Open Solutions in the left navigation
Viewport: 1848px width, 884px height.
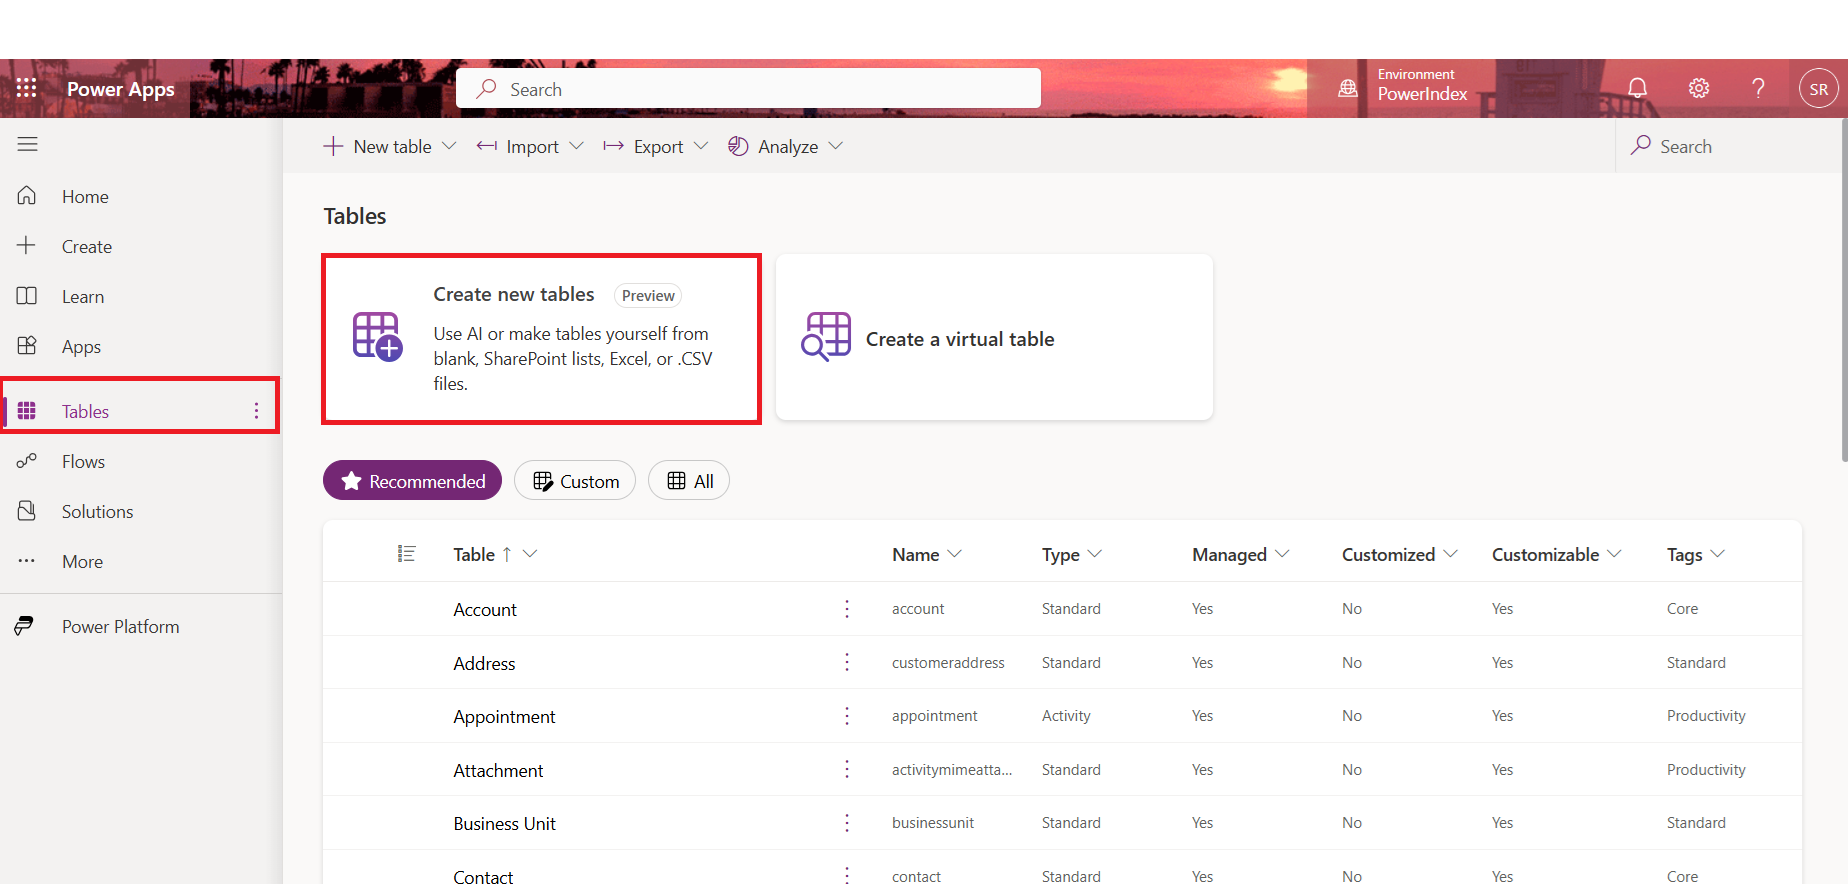[x=97, y=511]
